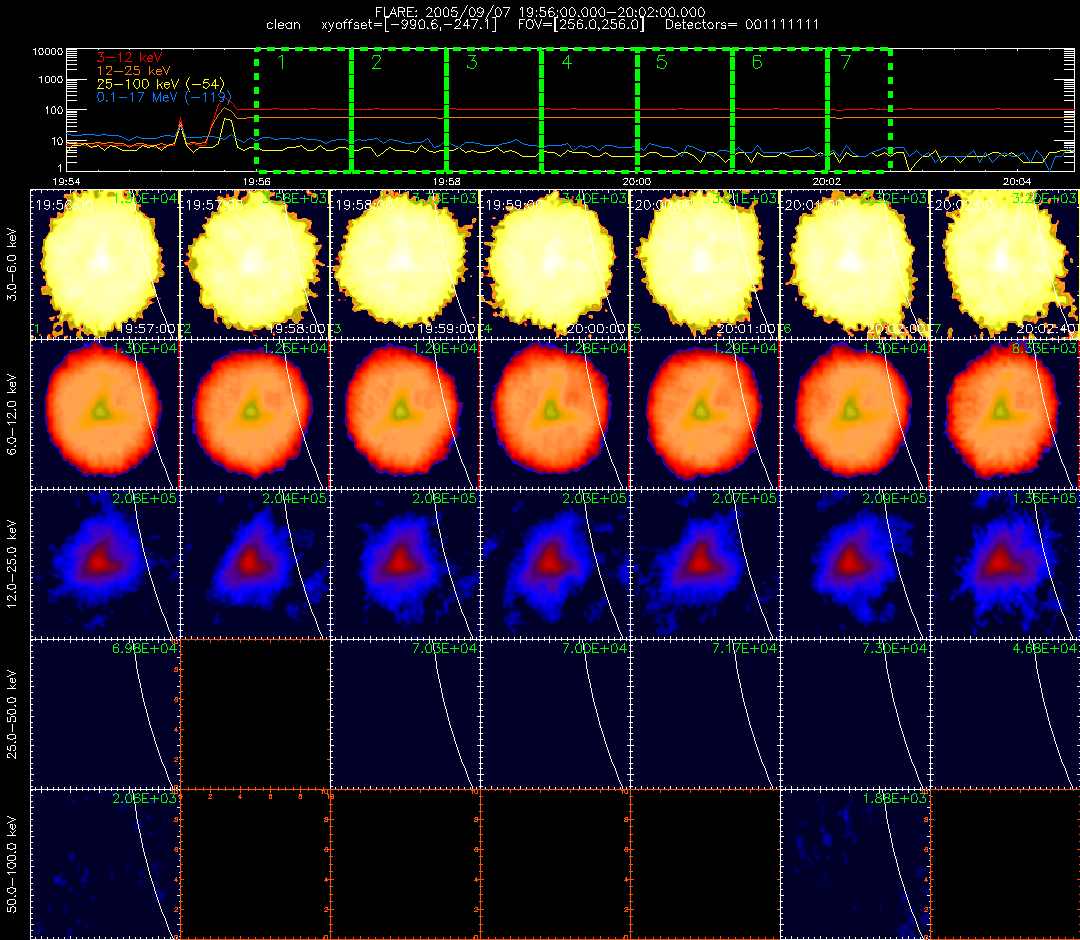Click the 'Detectors= 001111111' header text
This screenshot has height=940, width=1080.
tap(742, 25)
